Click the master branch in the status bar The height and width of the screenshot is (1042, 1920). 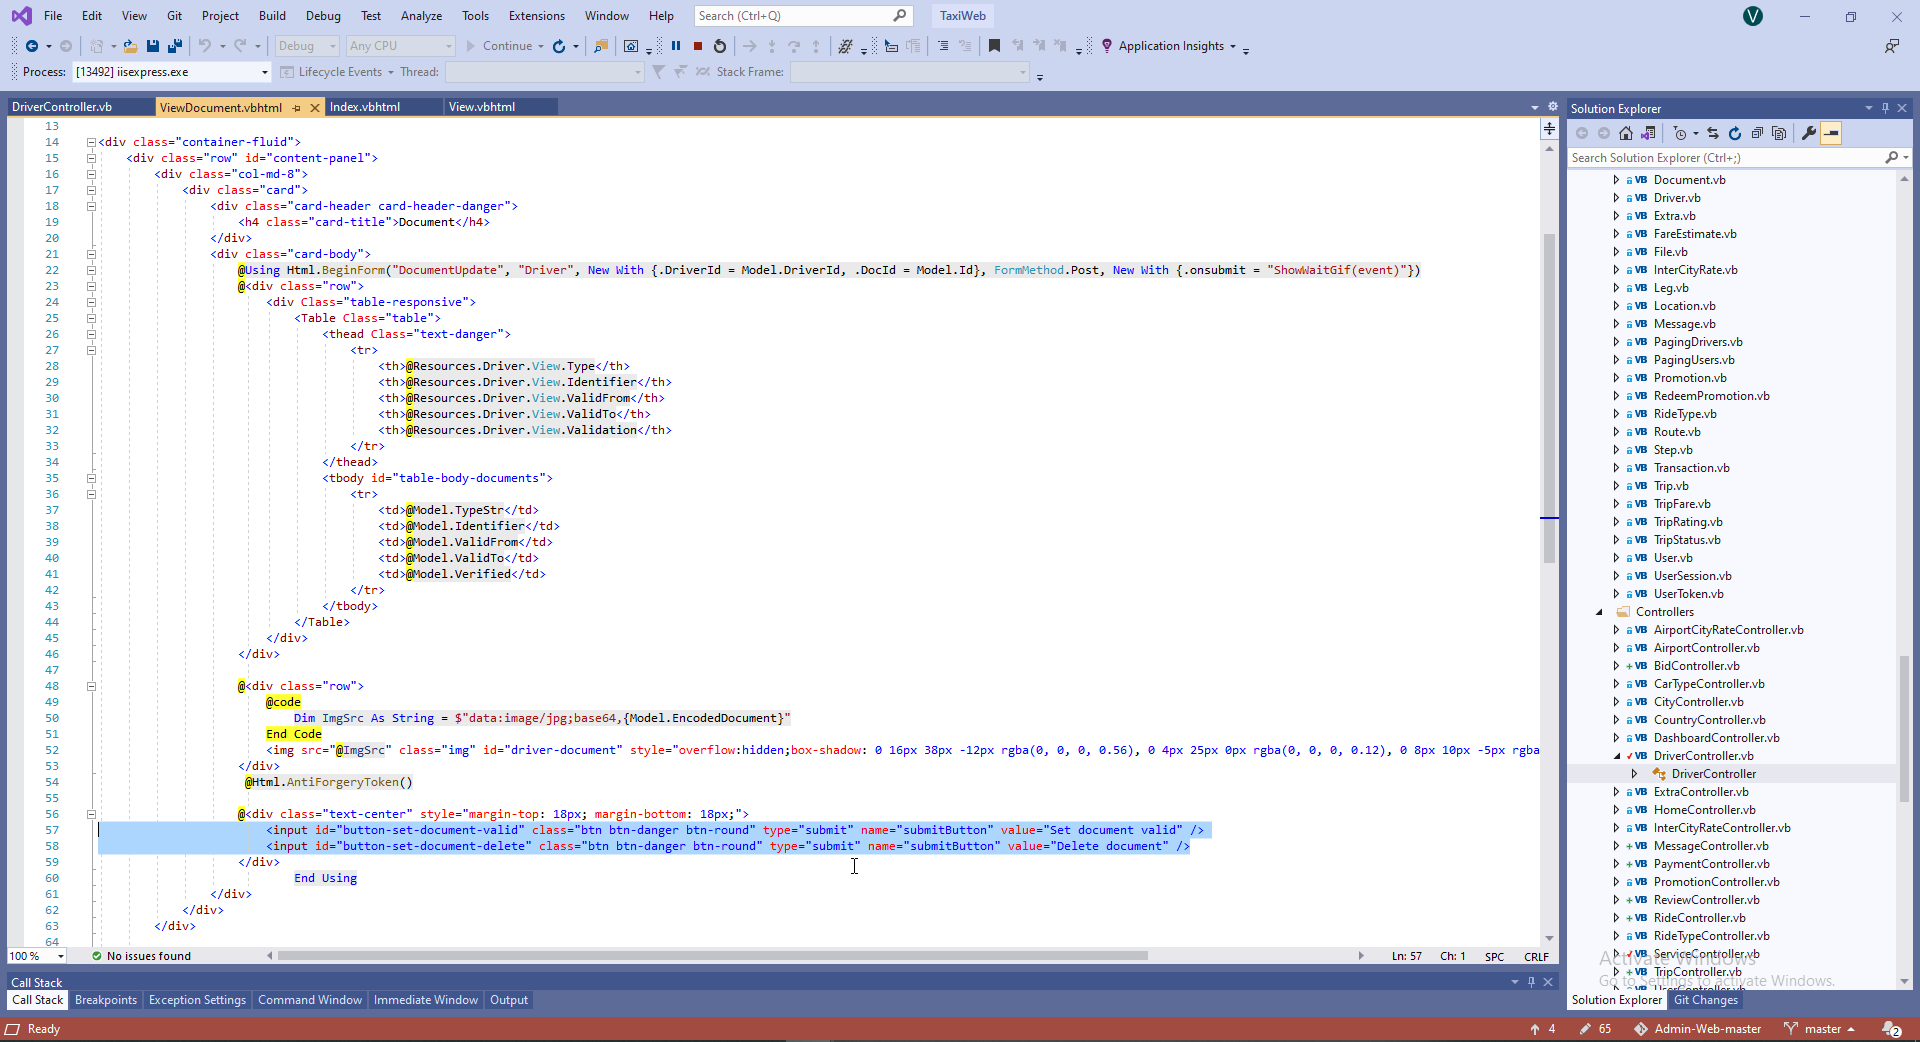[1820, 1029]
